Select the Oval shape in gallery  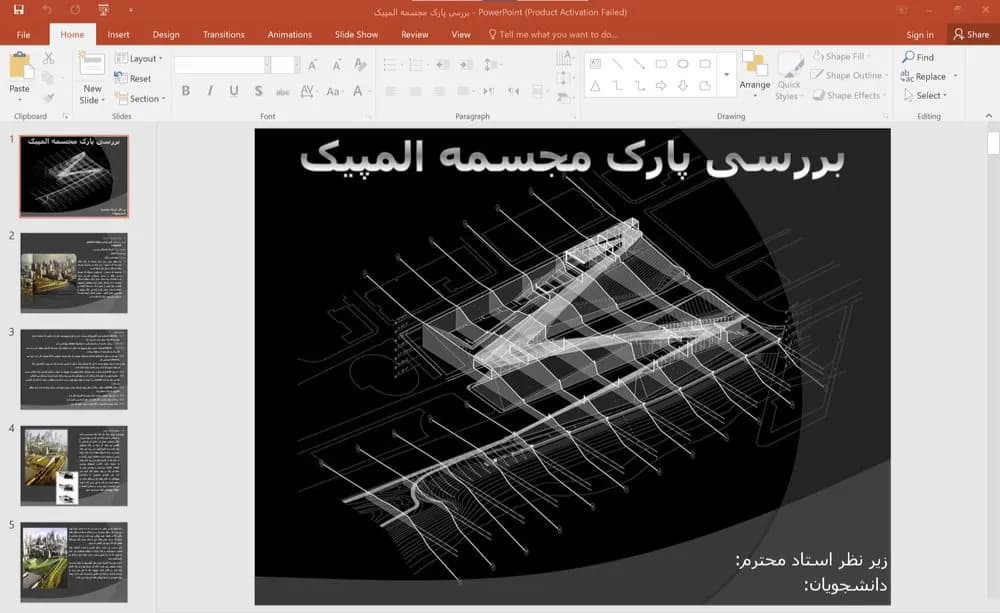pyautogui.click(x=683, y=64)
